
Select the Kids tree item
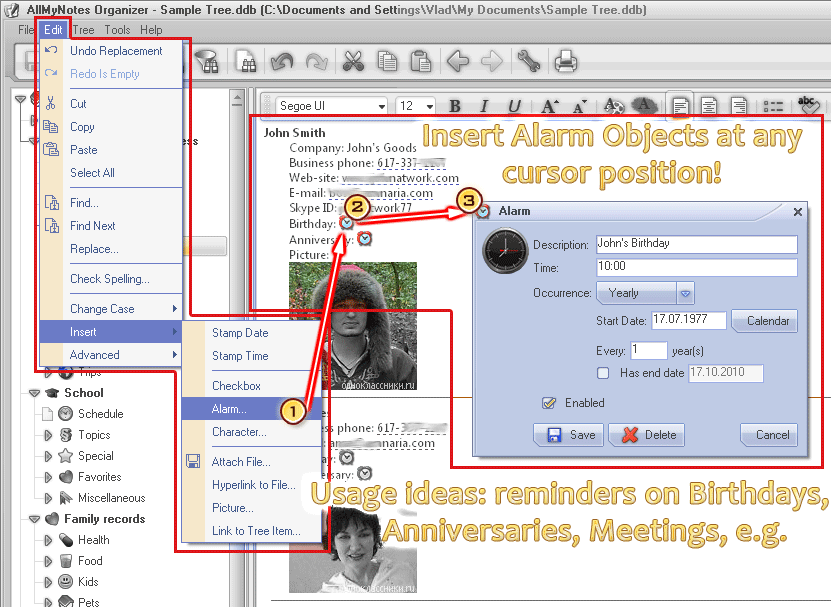(88, 582)
